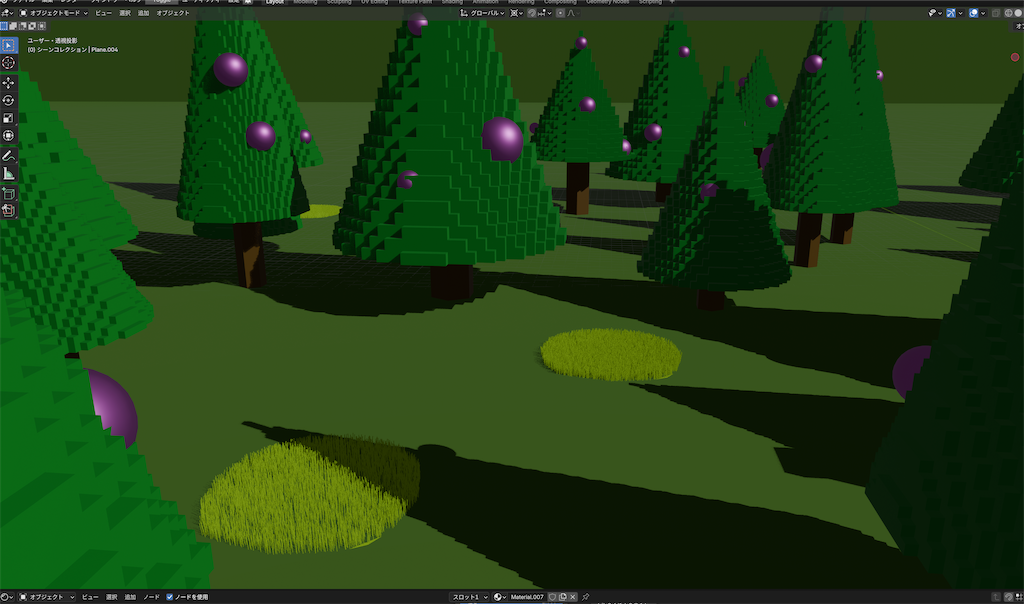Click the intersect selection mode icon
This screenshot has height=604, width=1024.
click(x=42, y=26)
